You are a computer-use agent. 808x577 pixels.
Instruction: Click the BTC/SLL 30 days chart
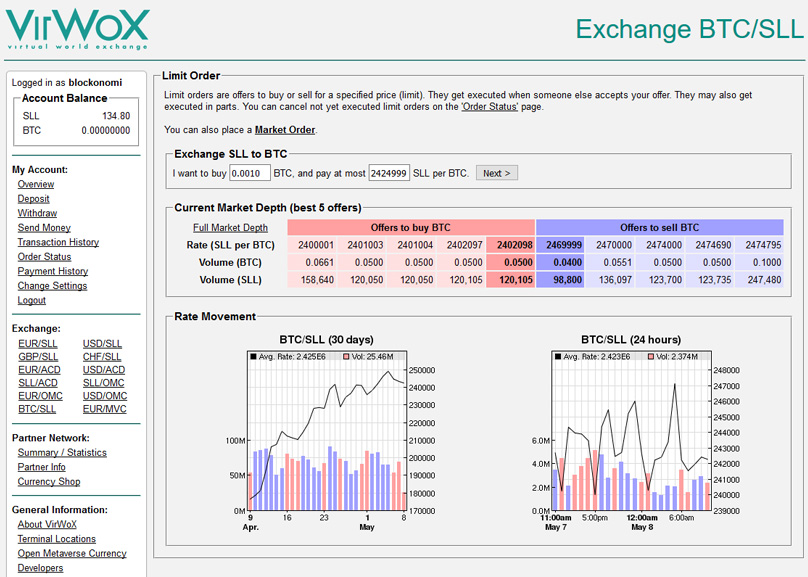(x=330, y=433)
